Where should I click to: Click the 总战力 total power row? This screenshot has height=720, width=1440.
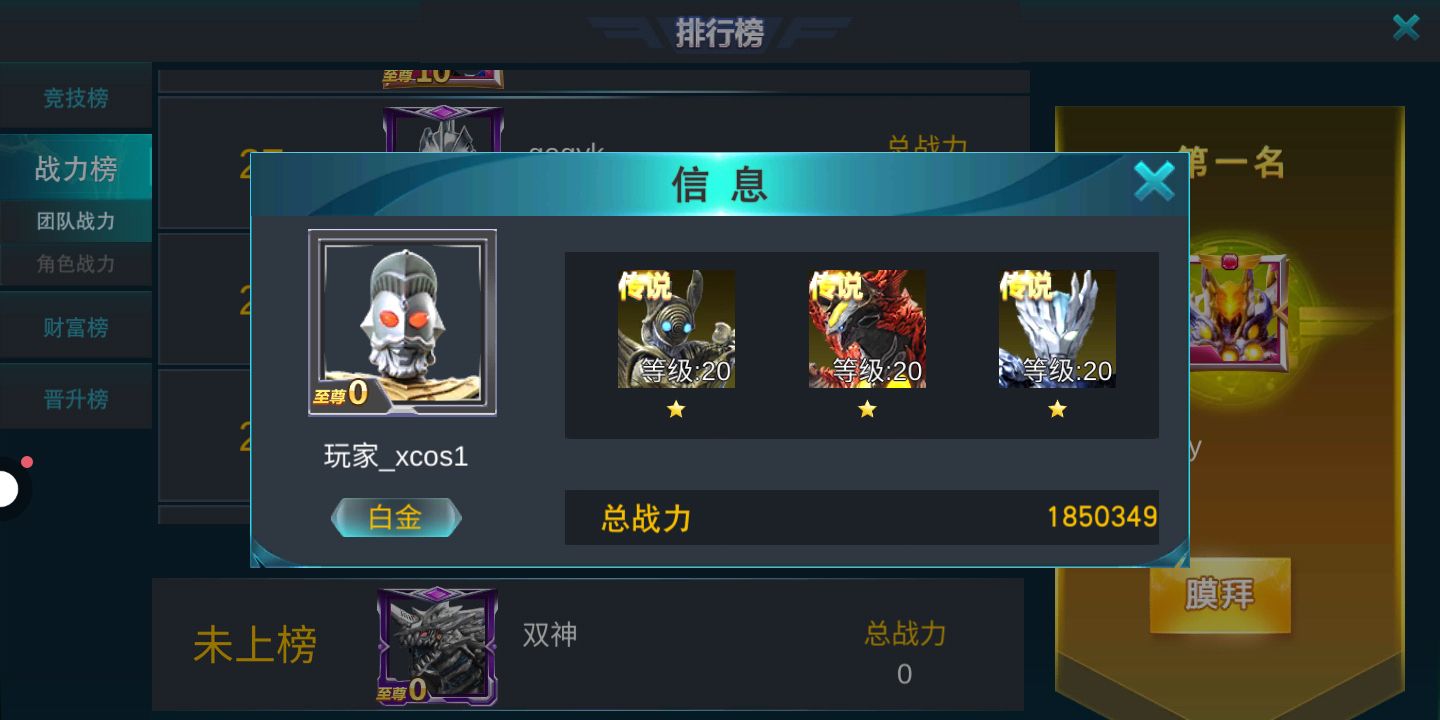pos(861,517)
